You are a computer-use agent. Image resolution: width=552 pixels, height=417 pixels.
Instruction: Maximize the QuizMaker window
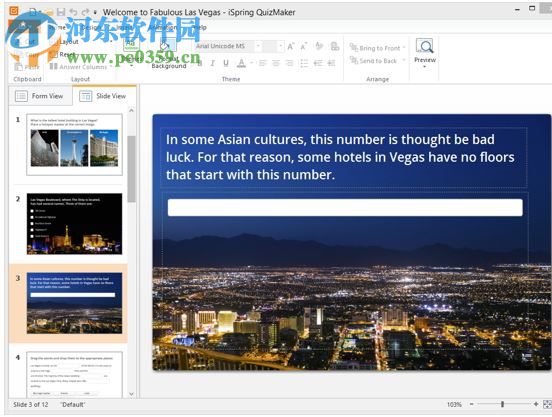pyautogui.click(x=532, y=8)
